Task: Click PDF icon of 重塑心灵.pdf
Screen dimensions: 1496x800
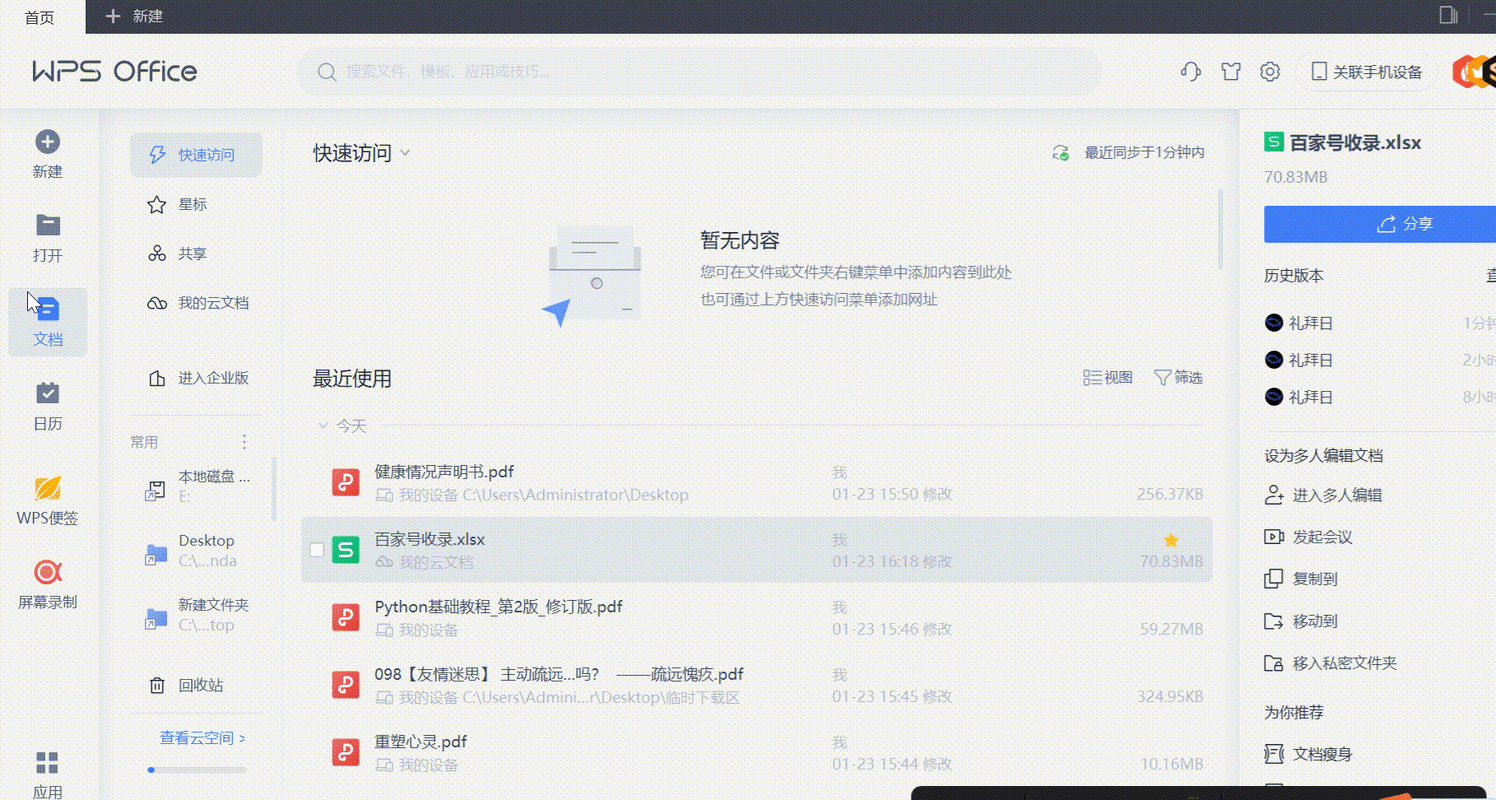Action: click(x=346, y=752)
